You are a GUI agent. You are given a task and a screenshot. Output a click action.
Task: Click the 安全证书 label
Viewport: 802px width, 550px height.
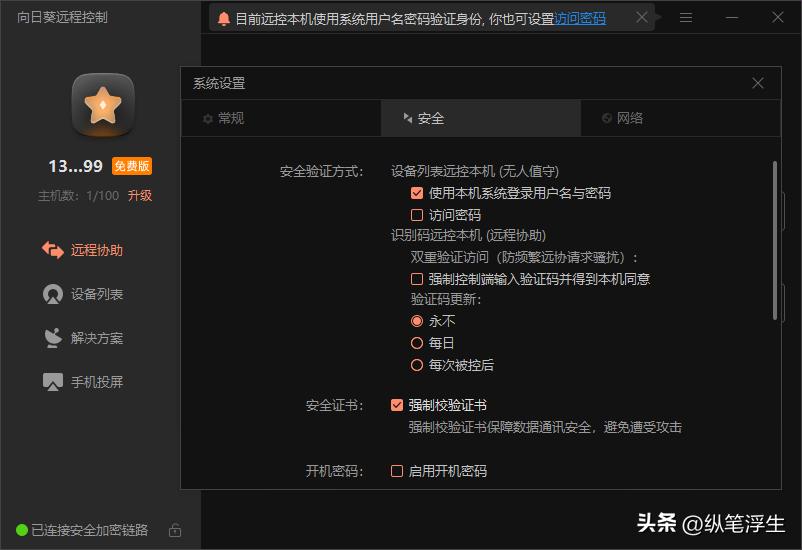point(335,406)
